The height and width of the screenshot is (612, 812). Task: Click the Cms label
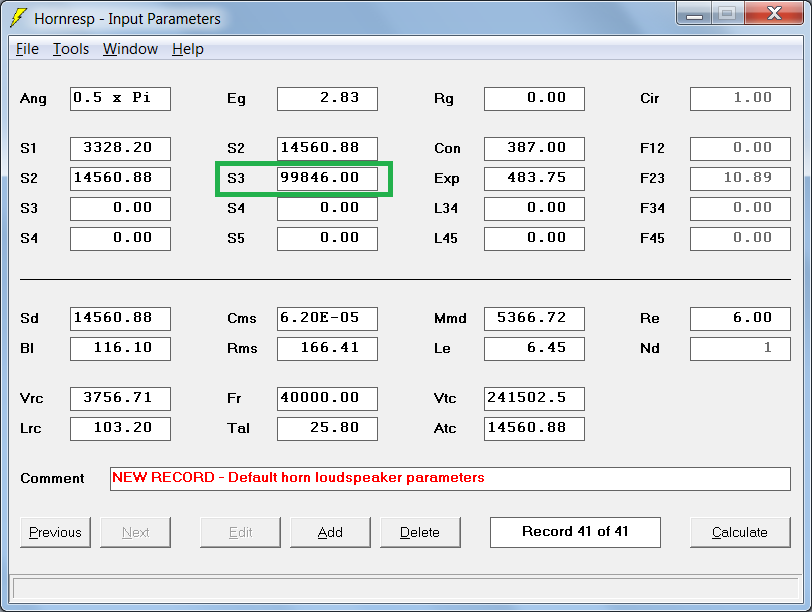point(241,318)
